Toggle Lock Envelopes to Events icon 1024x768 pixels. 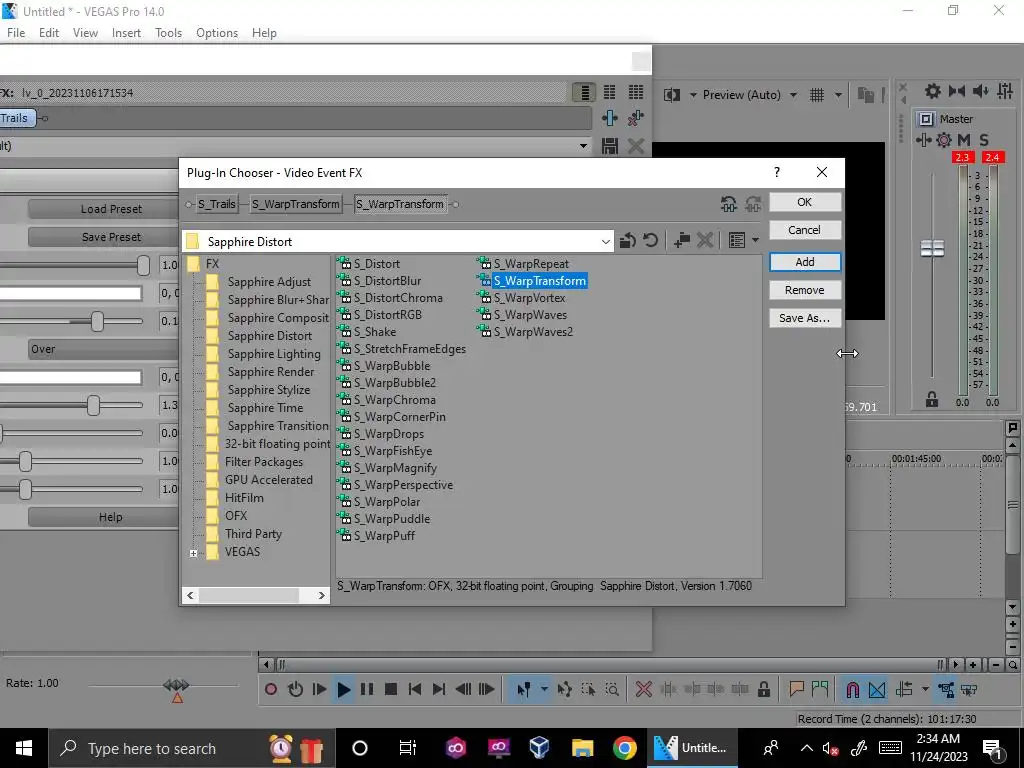coord(946,689)
